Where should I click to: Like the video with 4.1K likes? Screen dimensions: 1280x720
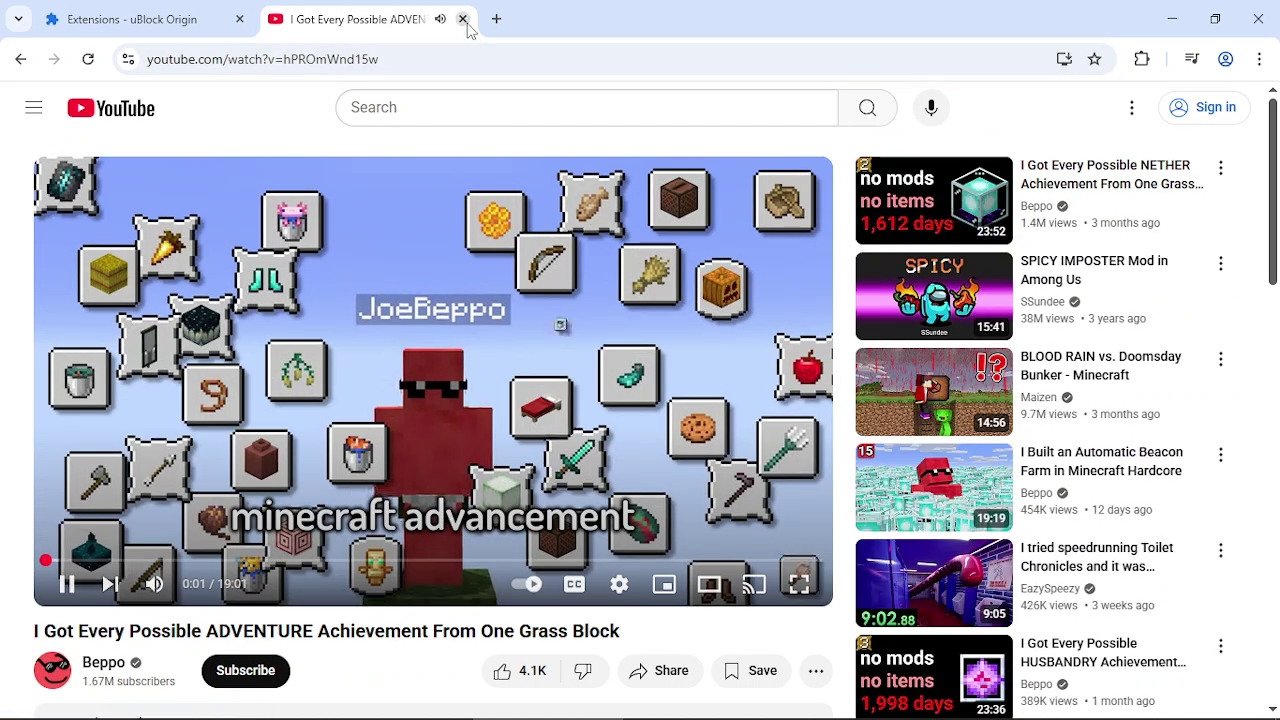click(x=520, y=671)
